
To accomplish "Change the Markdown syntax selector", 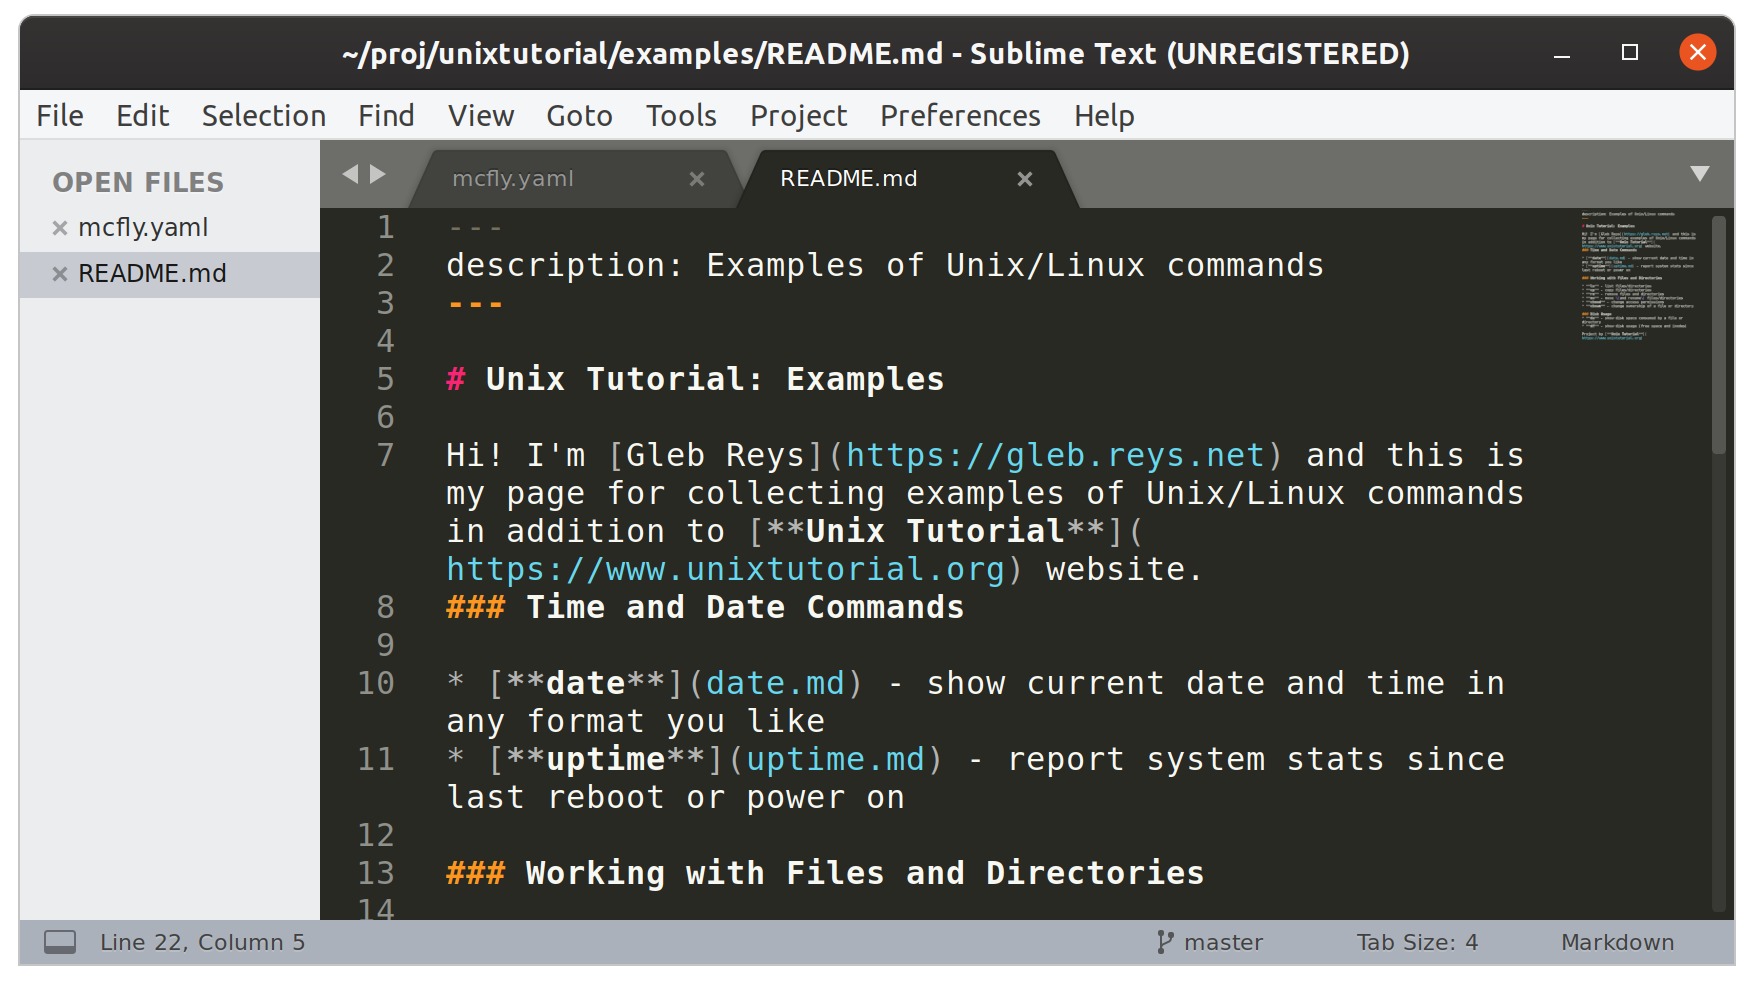I will [x=1617, y=942].
